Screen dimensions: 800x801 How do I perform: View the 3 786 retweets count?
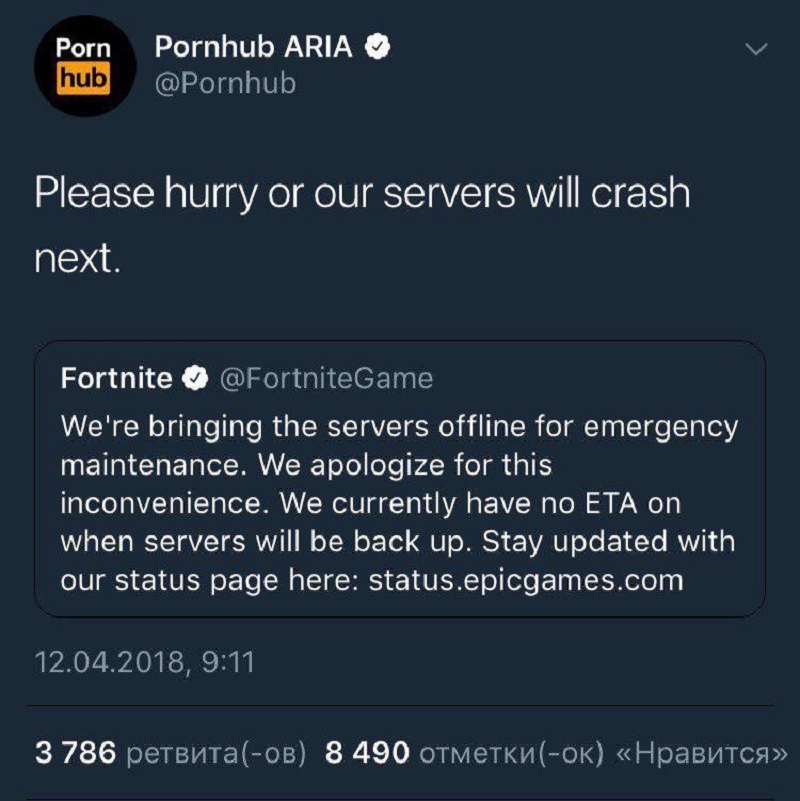click(x=77, y=752)
